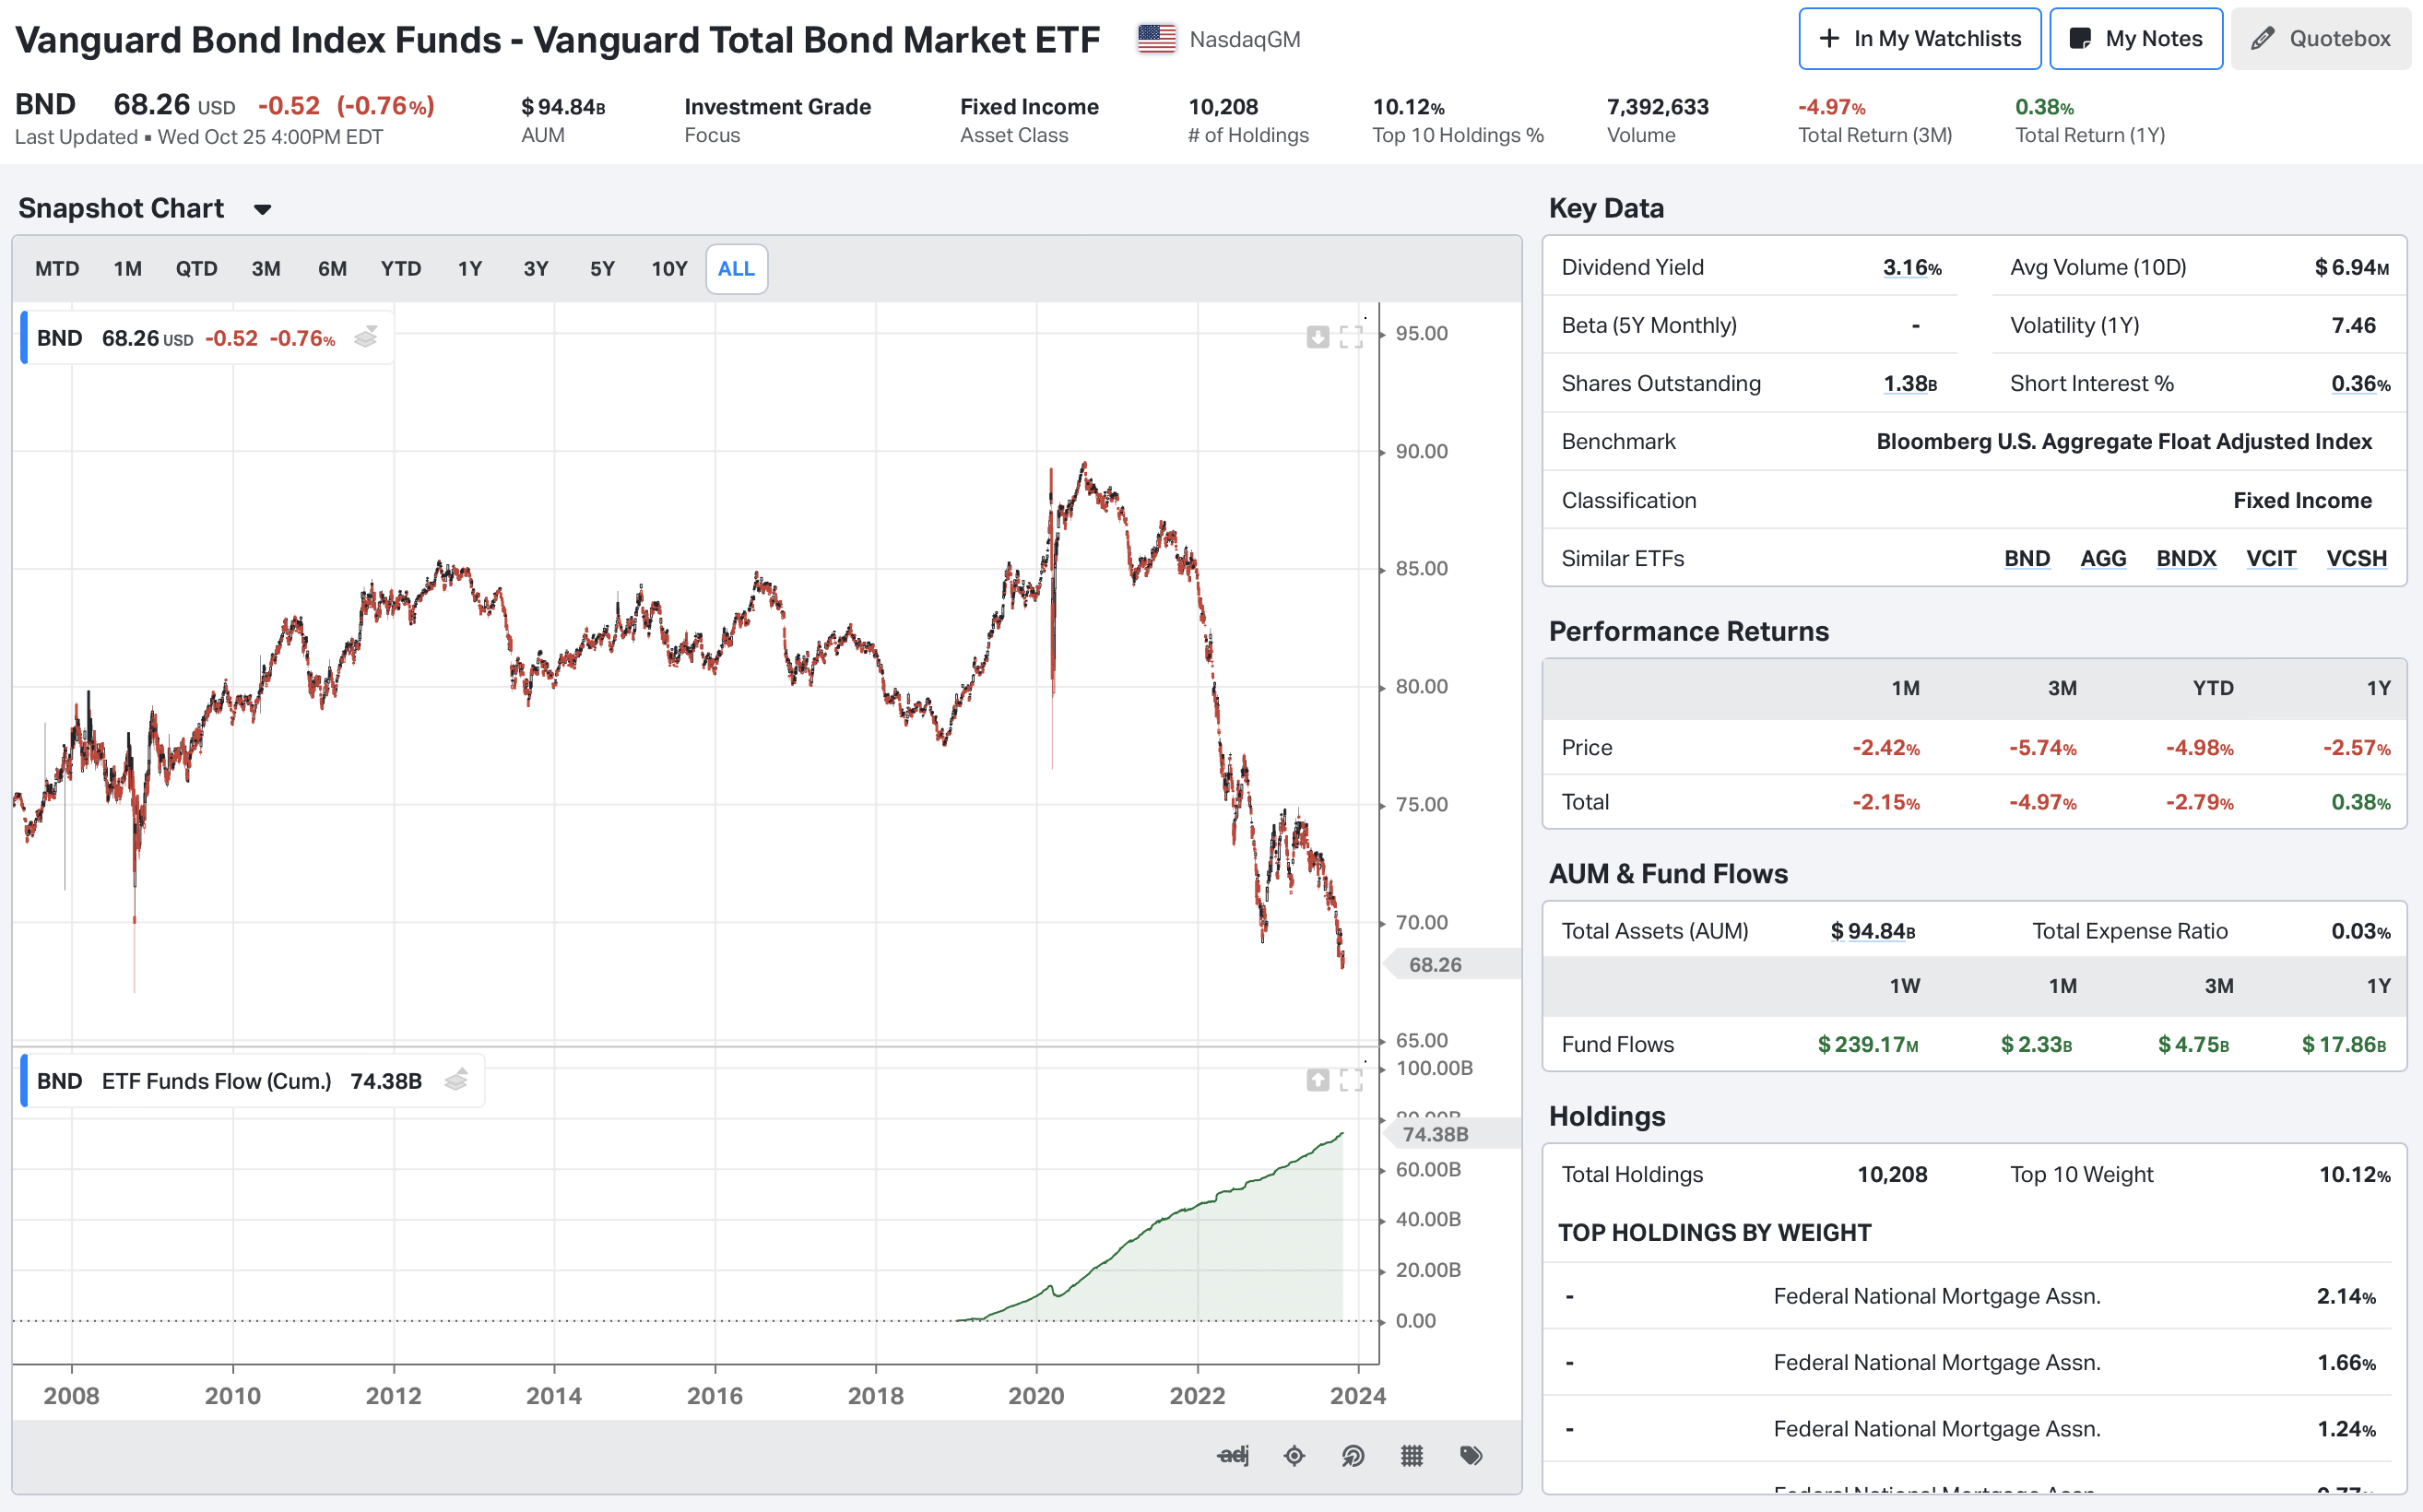
Task: Maximize the ETF Funds Flow pane
Action: coord(1351,1080)
